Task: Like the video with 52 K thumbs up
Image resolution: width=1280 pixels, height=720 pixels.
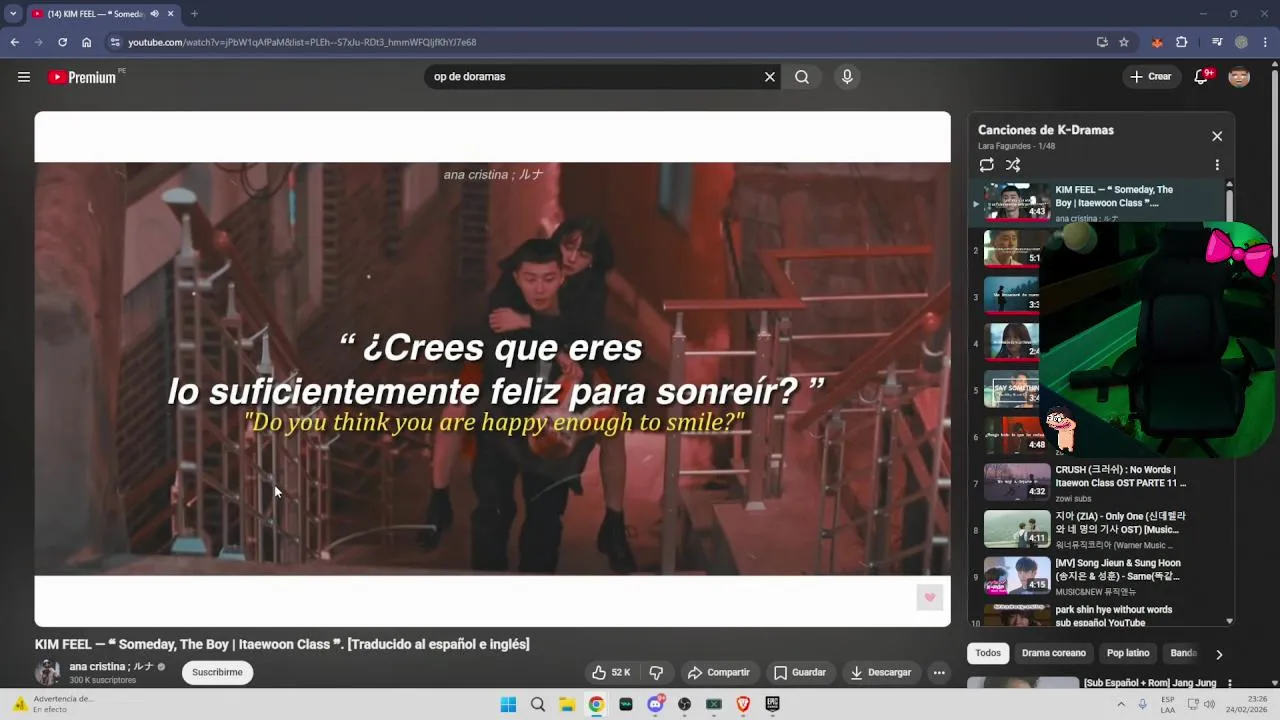Action: click(x=610, y=673)
